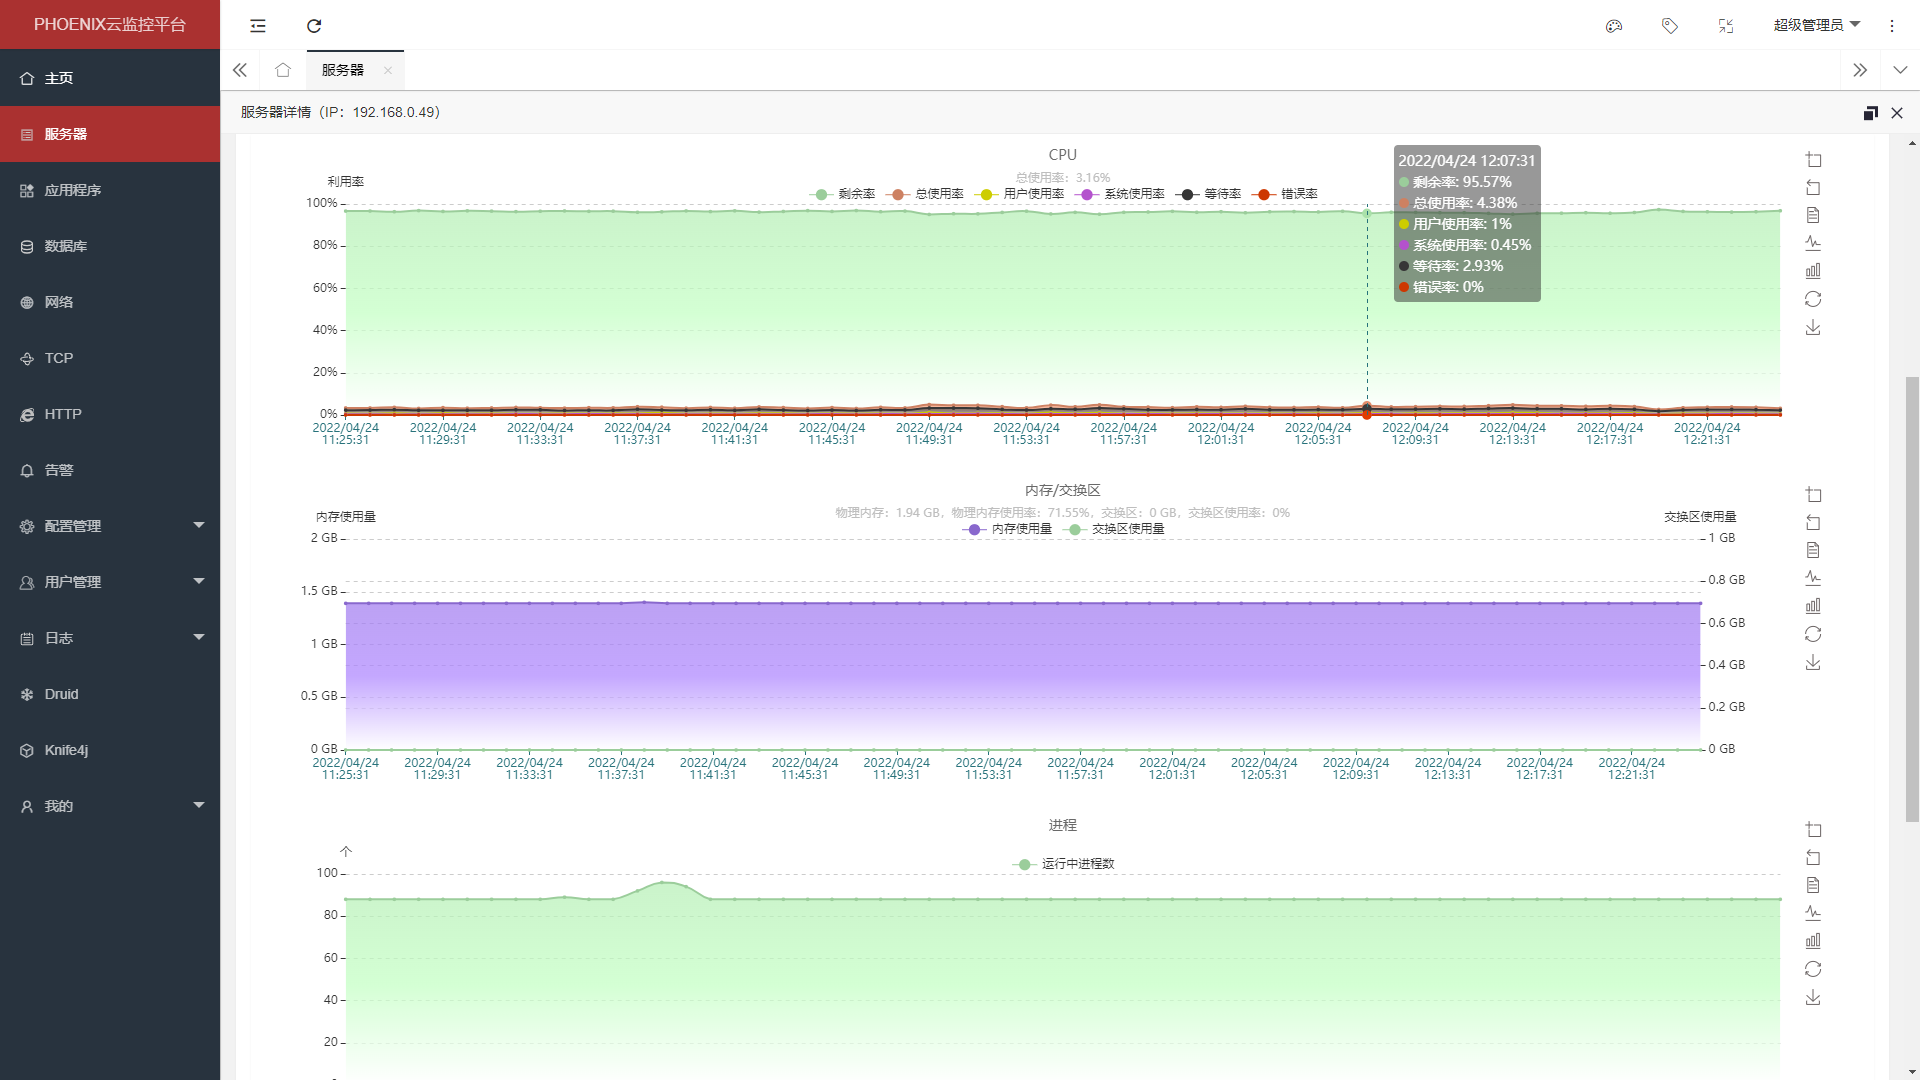Select the data zoom tool on CPU chart
The height and width of the screenshot is (1080, 1920).
1813,160
